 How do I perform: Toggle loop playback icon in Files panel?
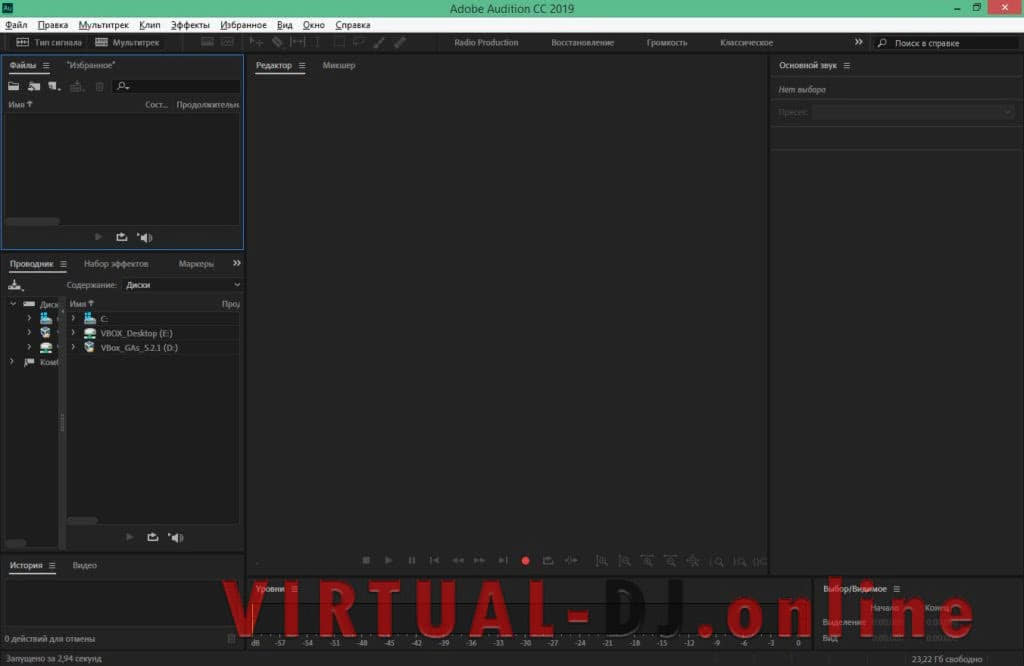(x=122, y=237)
